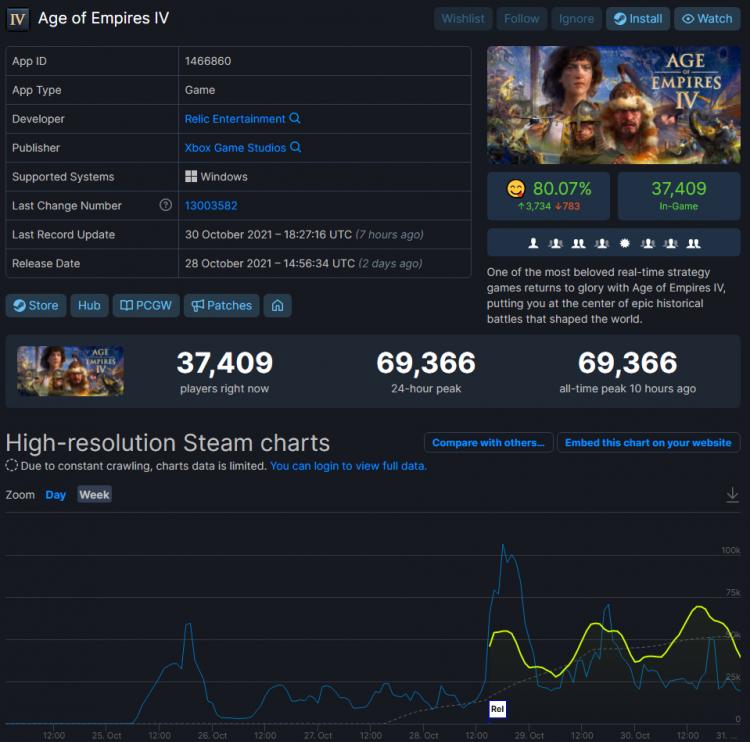Screen dimensions: 750x742
Task: Click the smiley rating emoji icon
Action: coord(516,189)
